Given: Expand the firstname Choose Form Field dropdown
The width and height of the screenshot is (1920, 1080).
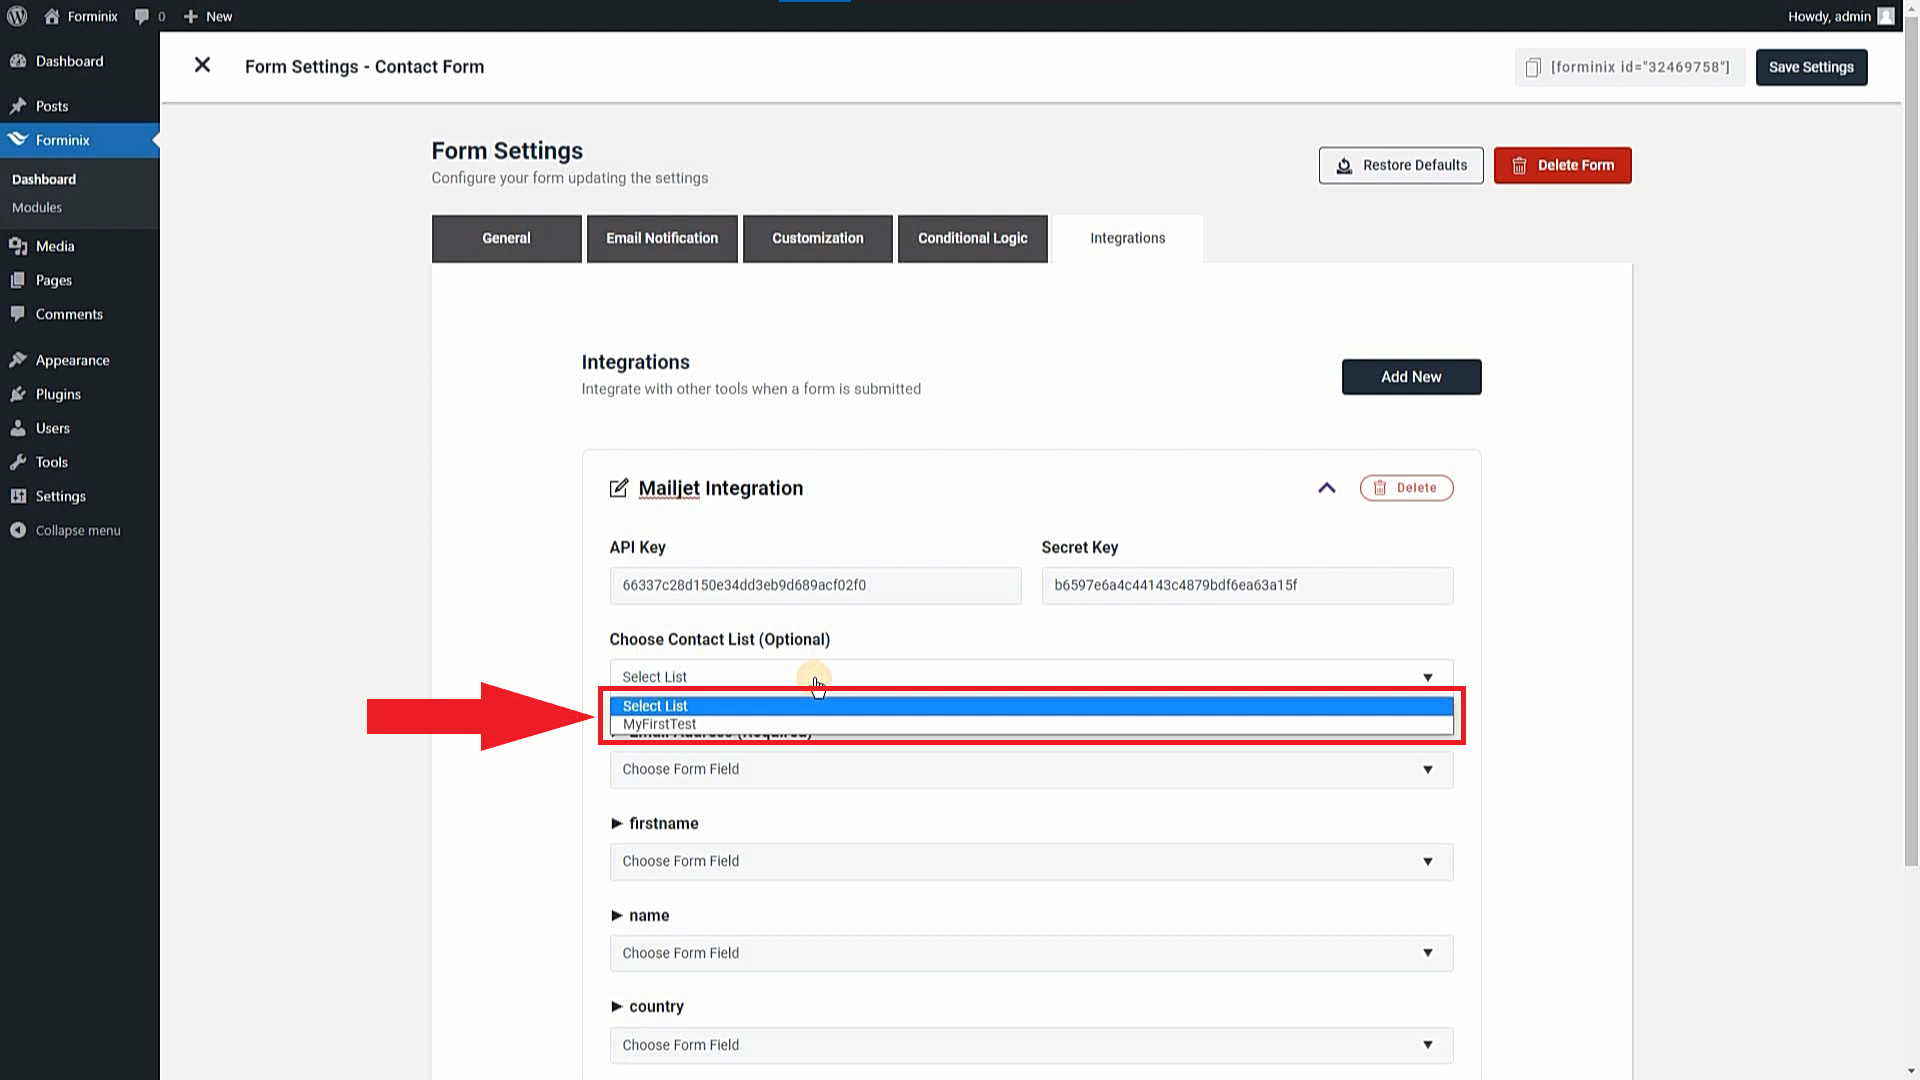Looking at the screenshot, I should click(x=1030, y=861).
